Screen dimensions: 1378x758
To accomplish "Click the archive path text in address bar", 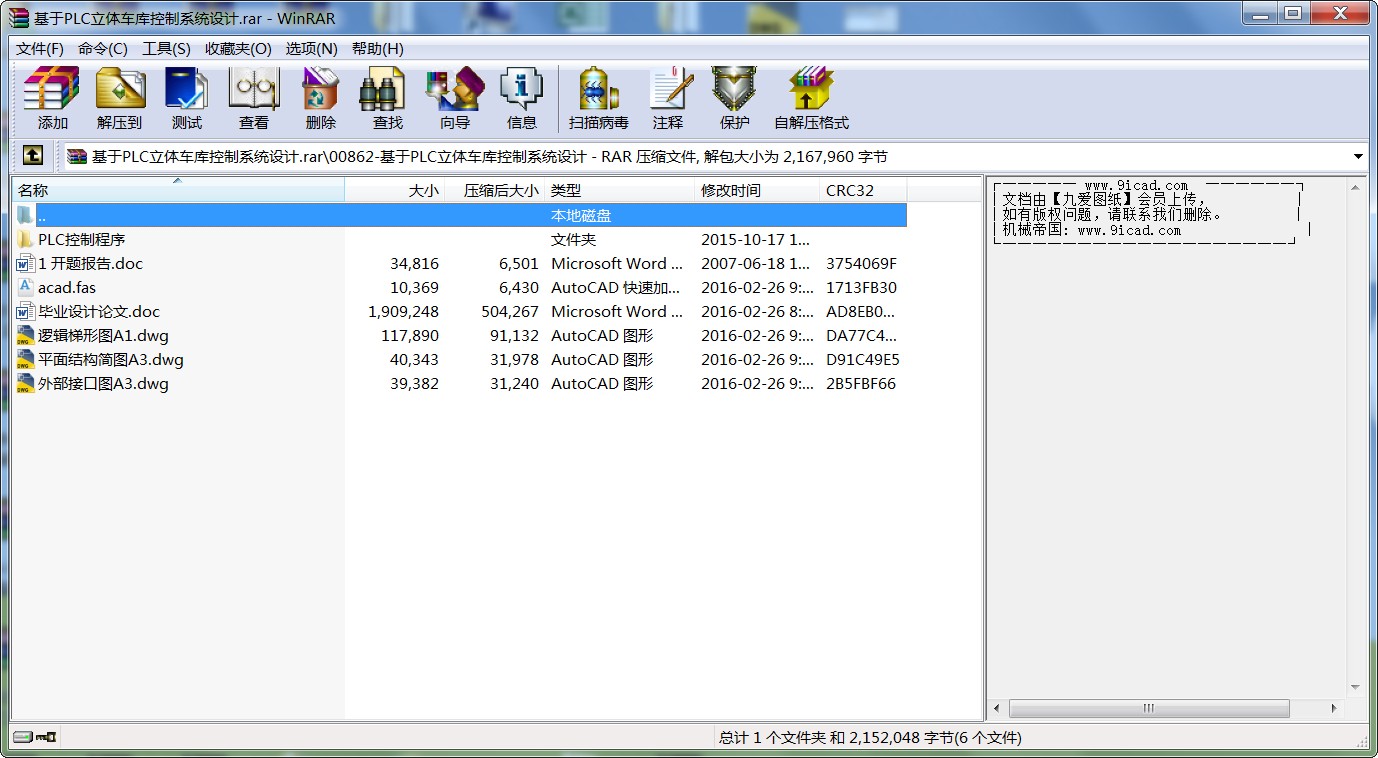I will pyautogui.click(x=490, y=156).
